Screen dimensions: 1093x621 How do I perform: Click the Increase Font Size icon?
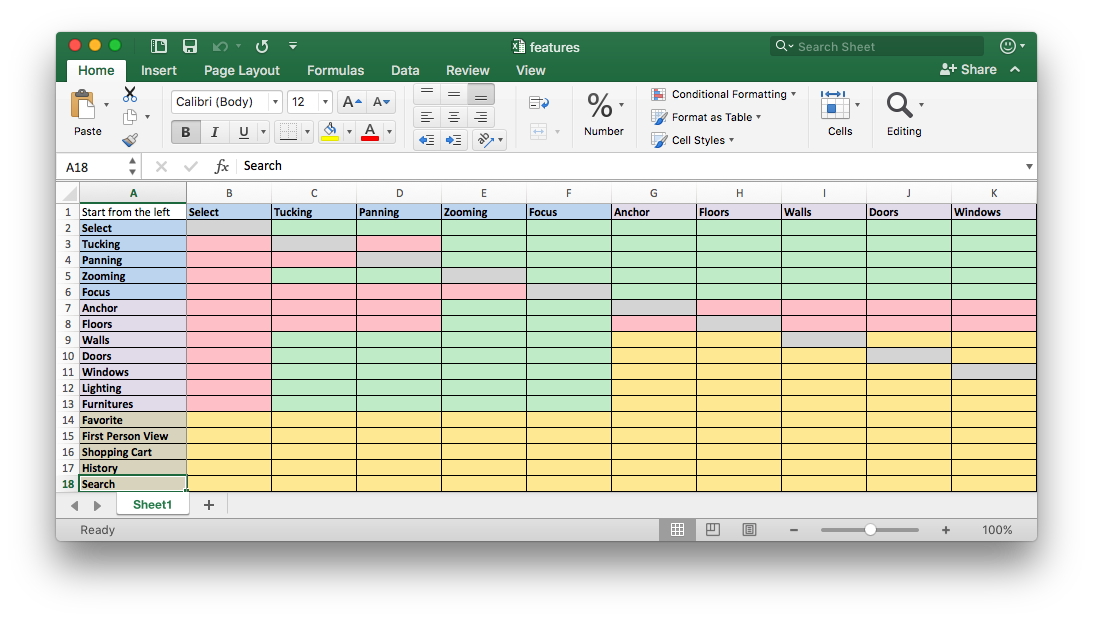pyautogui.click(x=351, y=102)
